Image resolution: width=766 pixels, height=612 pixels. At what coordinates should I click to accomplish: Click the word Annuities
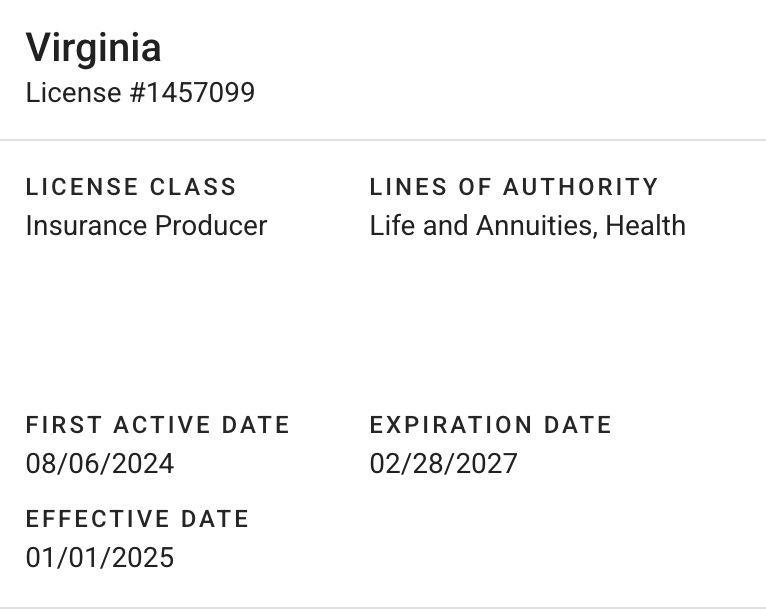click(x=538, y=225)
